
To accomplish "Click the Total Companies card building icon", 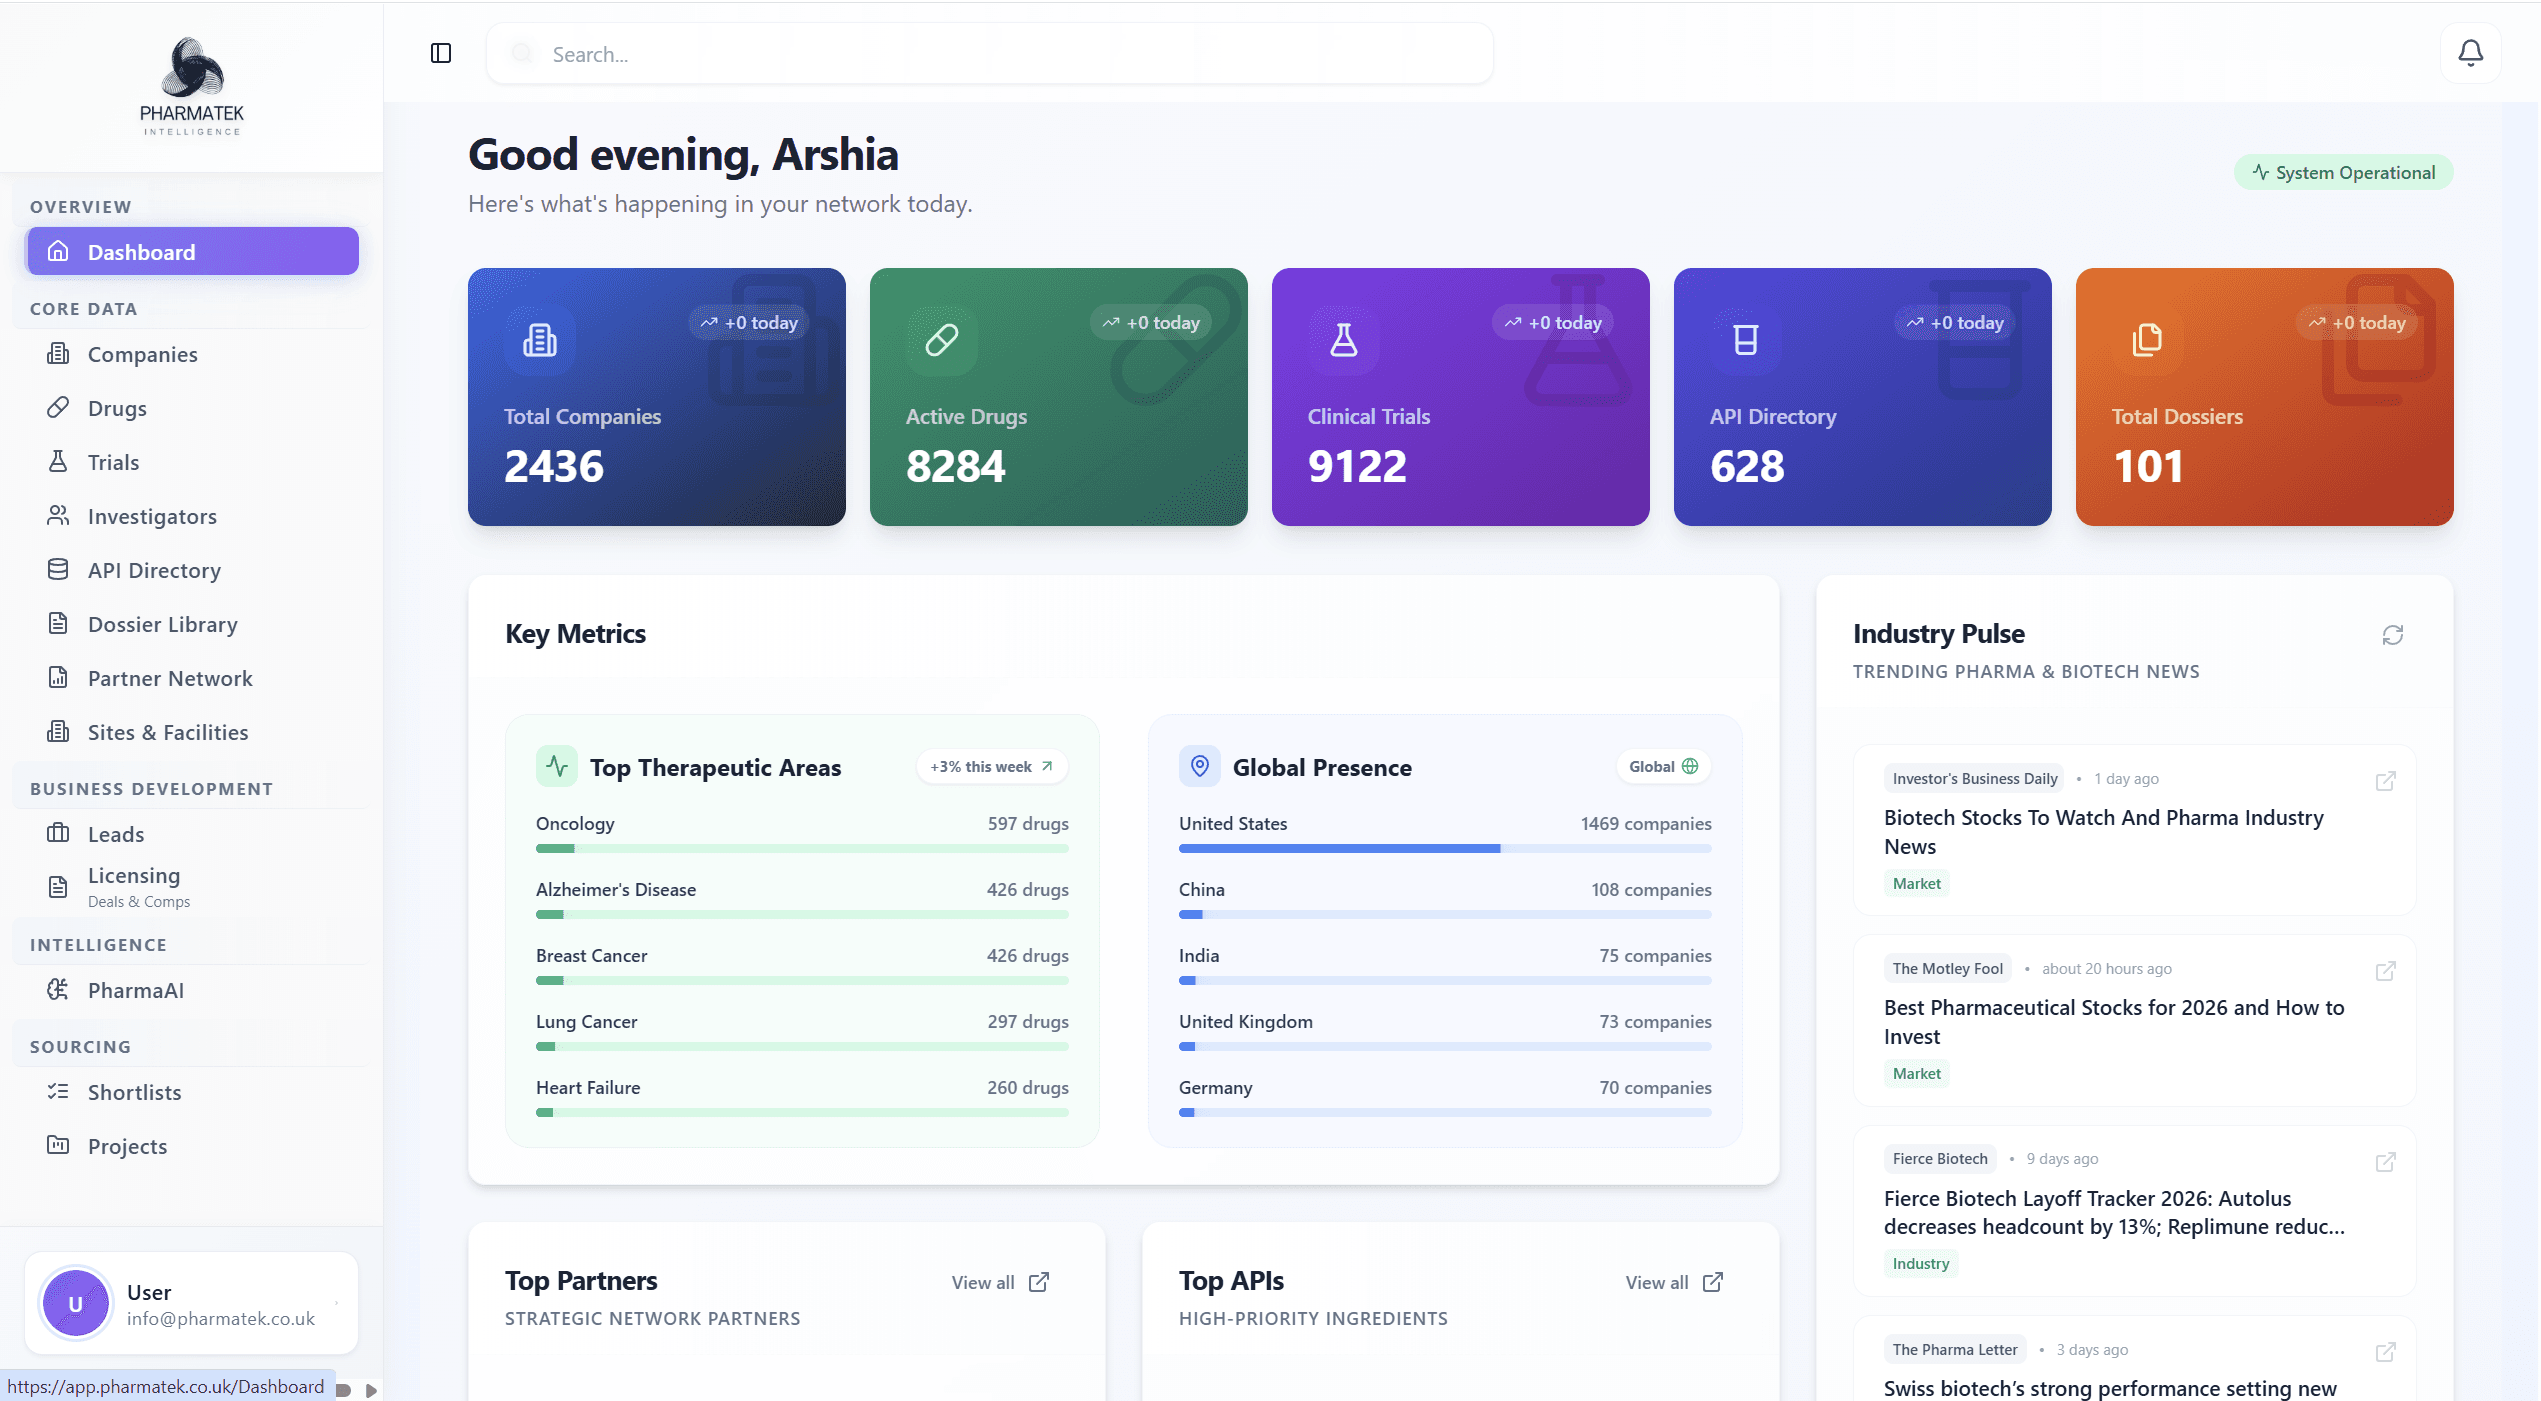I will [540, 340].
